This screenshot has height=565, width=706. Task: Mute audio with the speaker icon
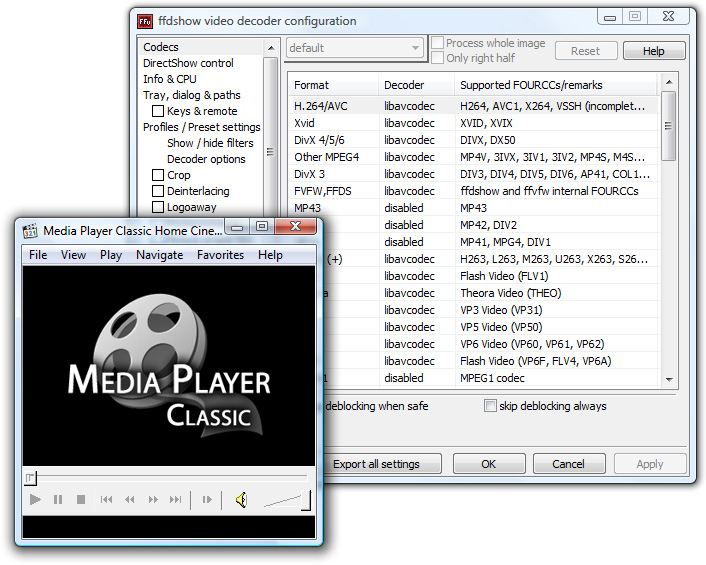pyautogui.click(x=241, y=500)
